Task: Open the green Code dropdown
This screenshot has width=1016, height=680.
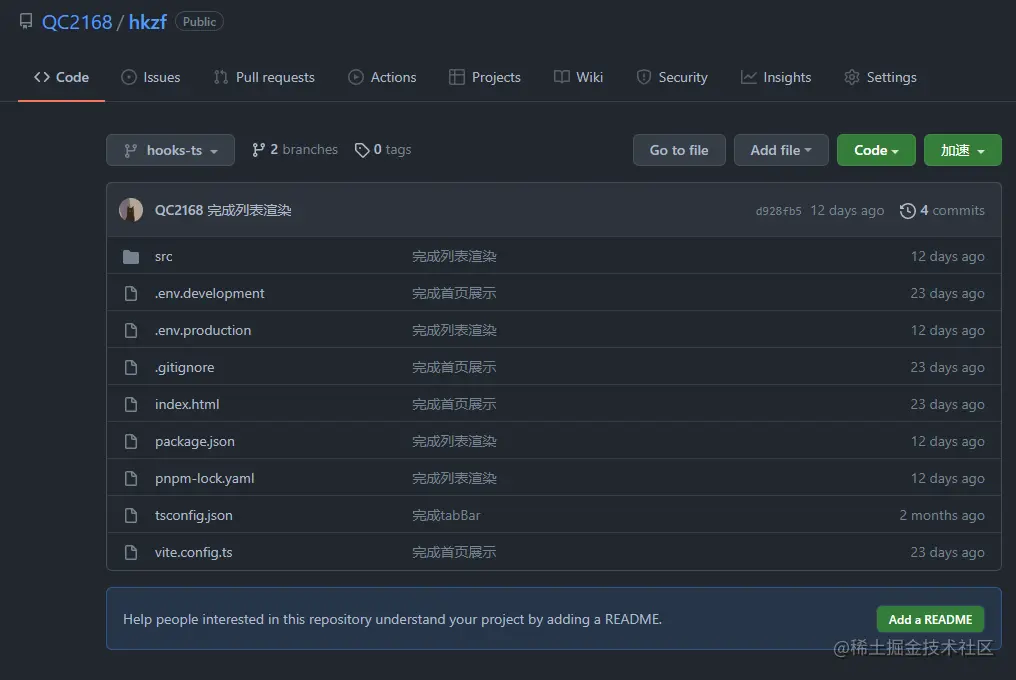Action: (x=876, y=150)
